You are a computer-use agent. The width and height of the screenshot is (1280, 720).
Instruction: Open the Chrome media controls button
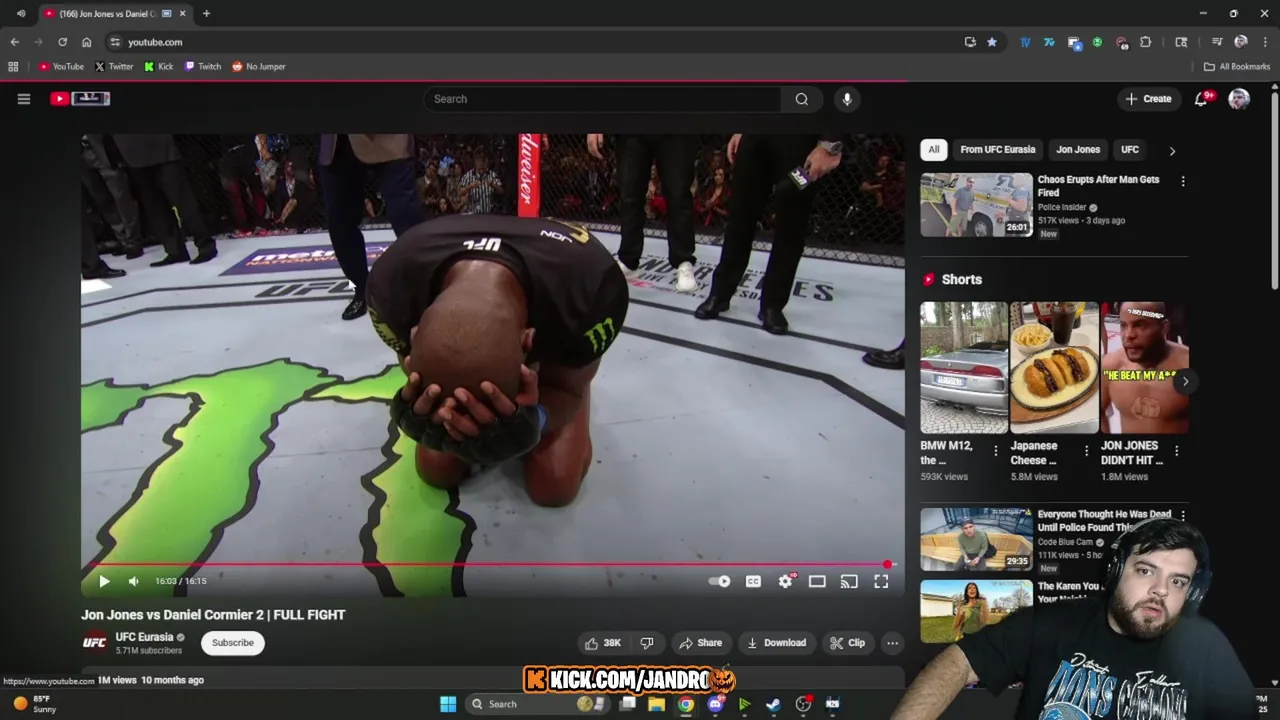1217,42
